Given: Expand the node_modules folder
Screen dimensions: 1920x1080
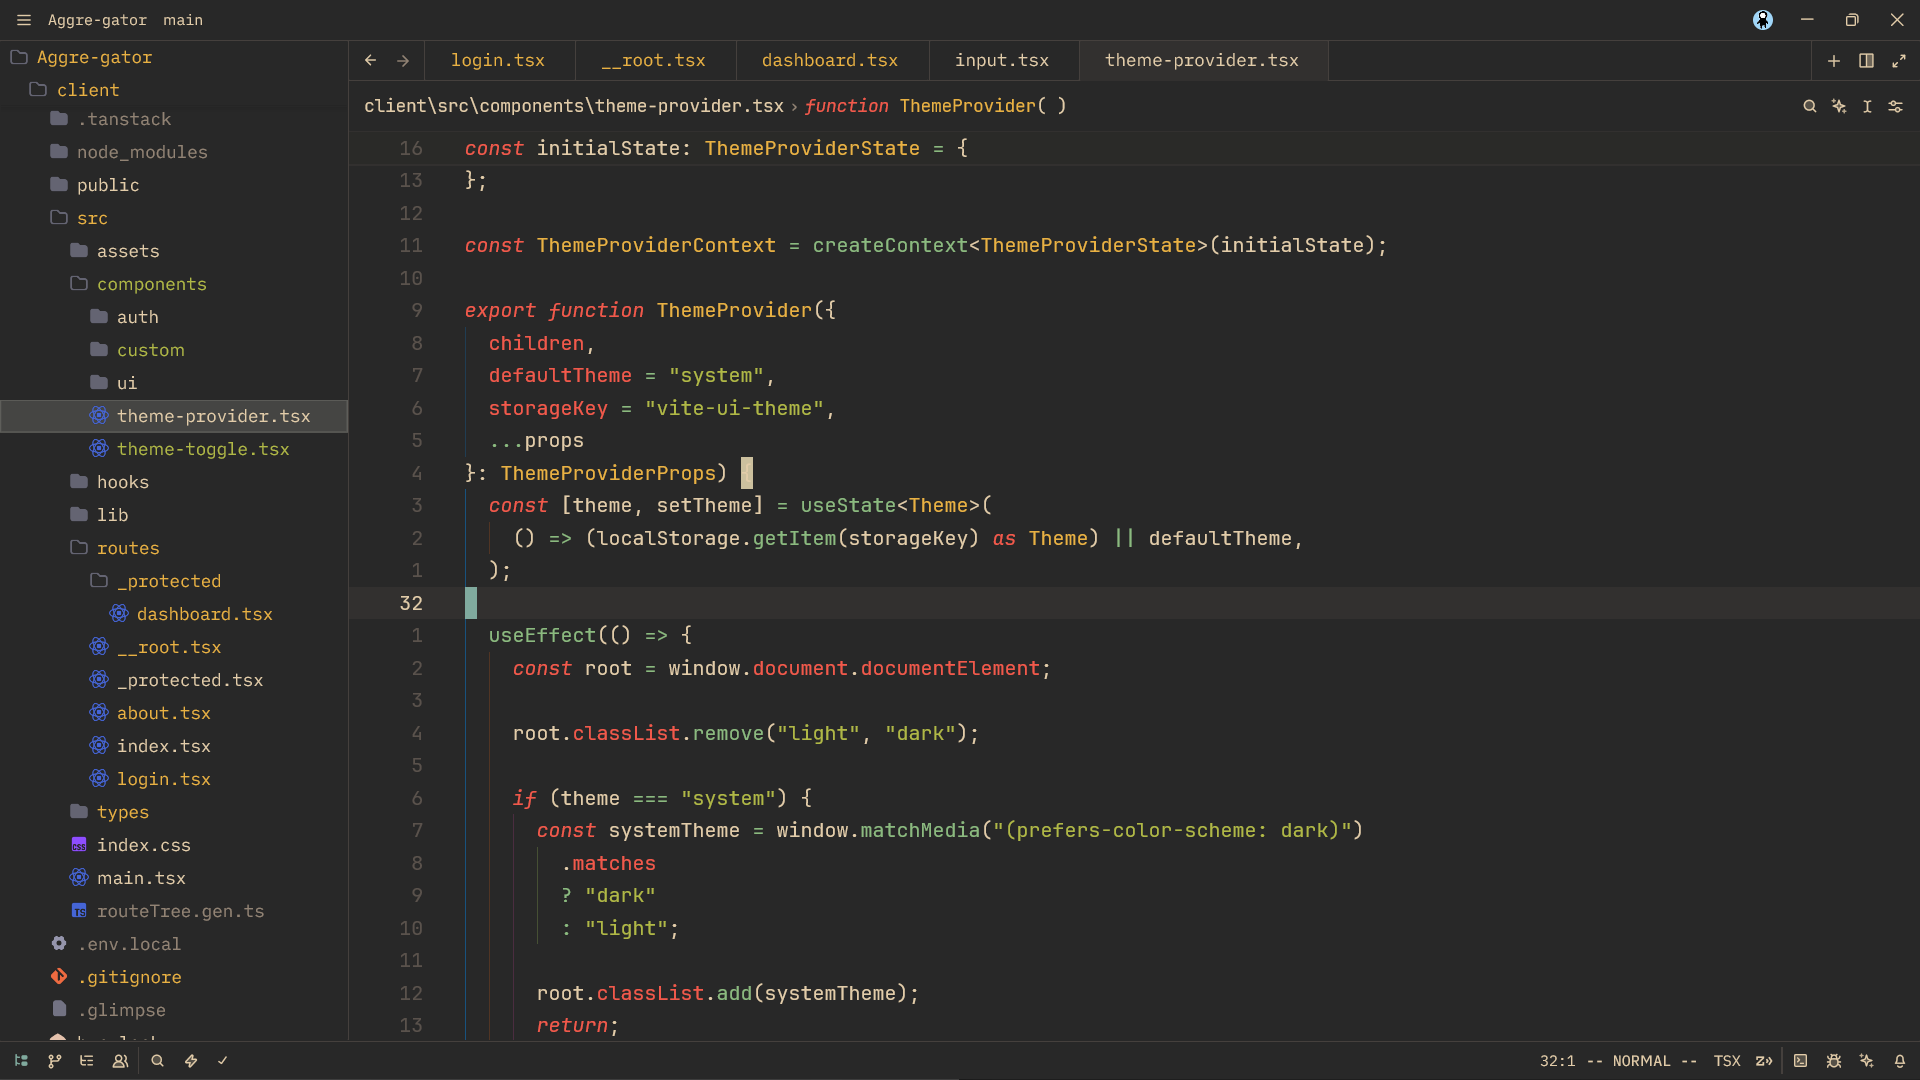Looking at the screenshot, I should pos(174,152).
